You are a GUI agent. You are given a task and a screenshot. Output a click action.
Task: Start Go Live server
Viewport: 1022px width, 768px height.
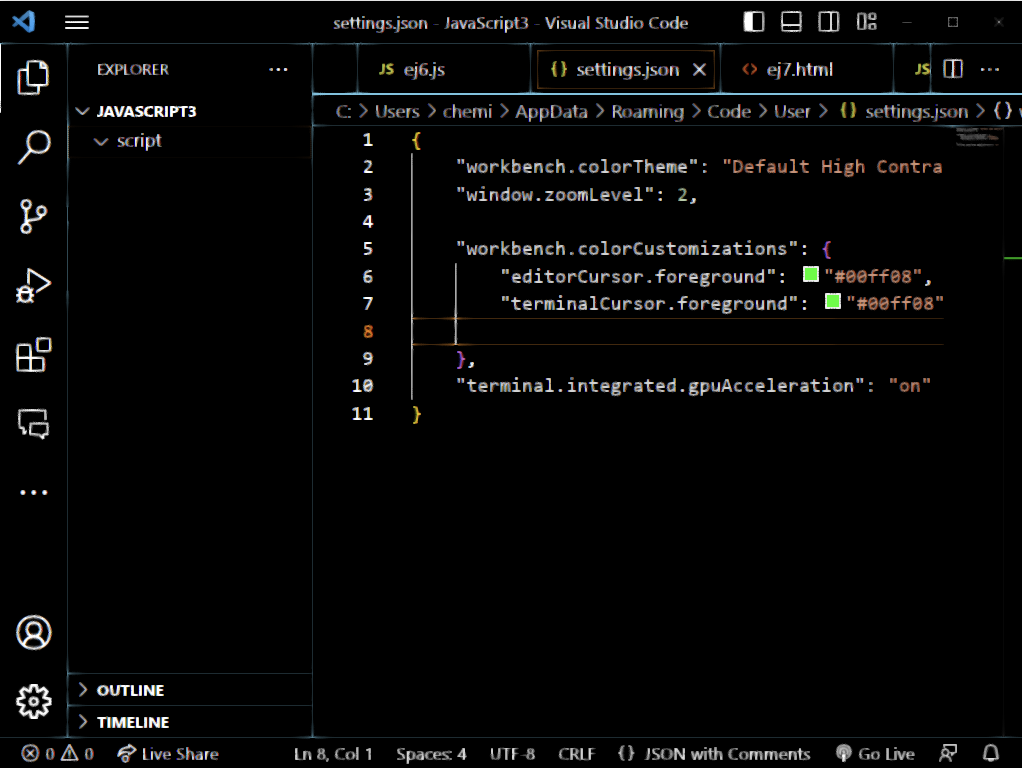pos(875,754)
